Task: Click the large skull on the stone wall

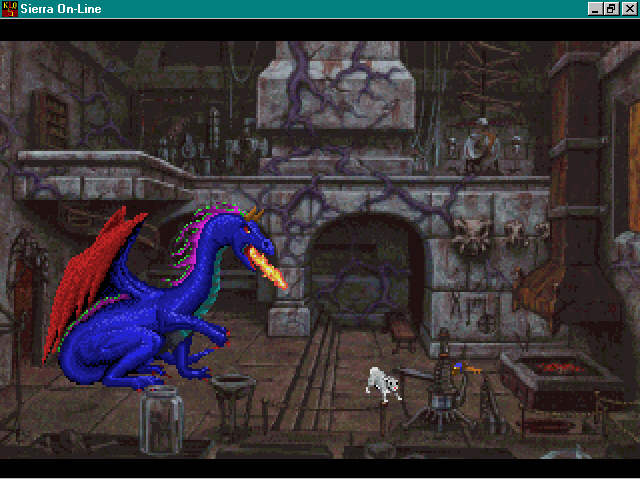Action: (472, 237)
